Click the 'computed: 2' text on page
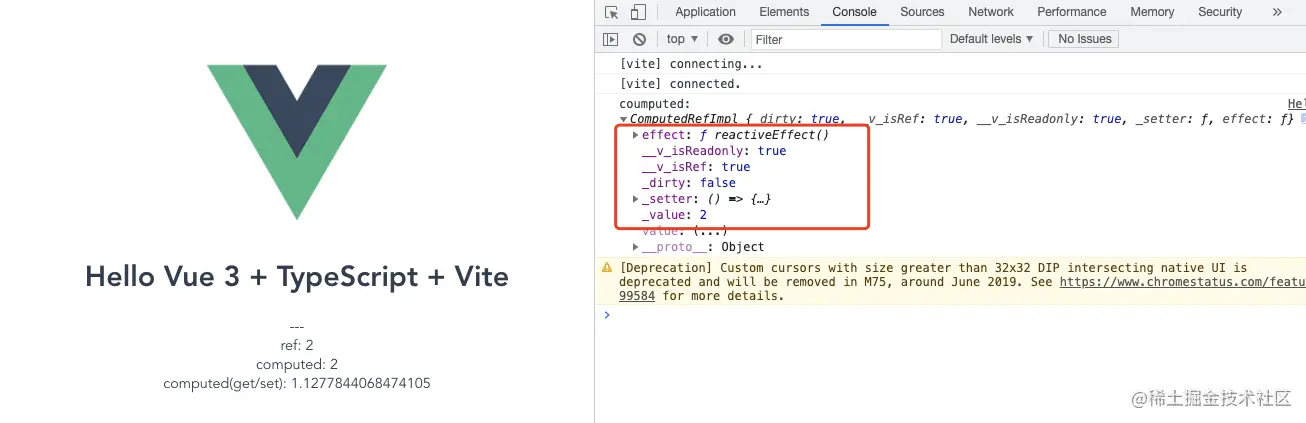Screen dimensions: 1306x423 pyautogui.click(x=297, y=364)
